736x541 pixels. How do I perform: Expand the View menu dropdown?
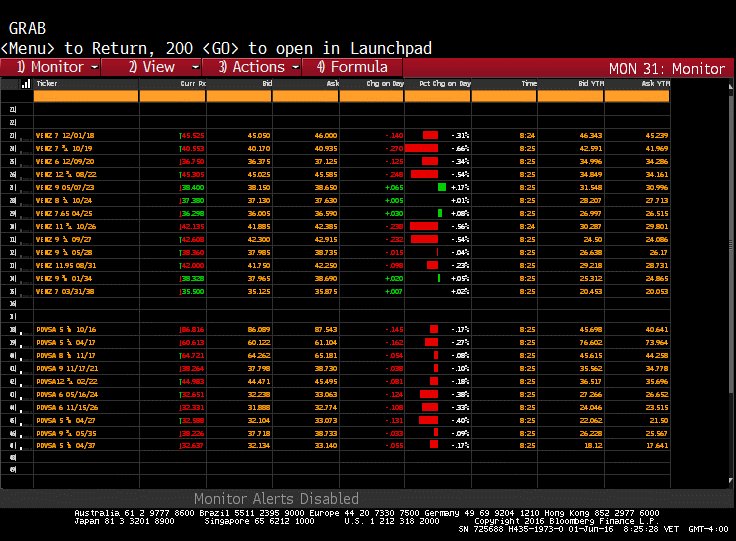tap(156, 67)
